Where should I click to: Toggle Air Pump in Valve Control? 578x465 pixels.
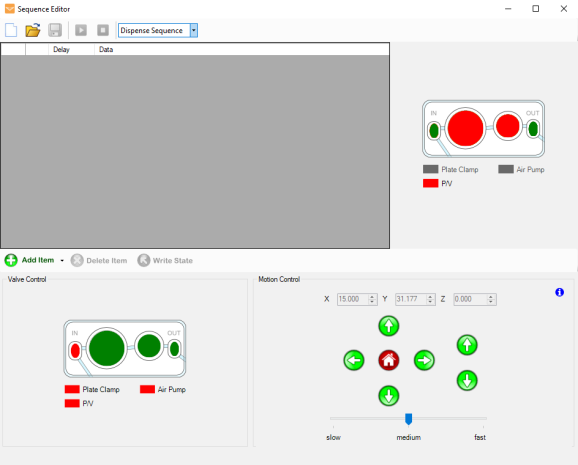point(163,389)
